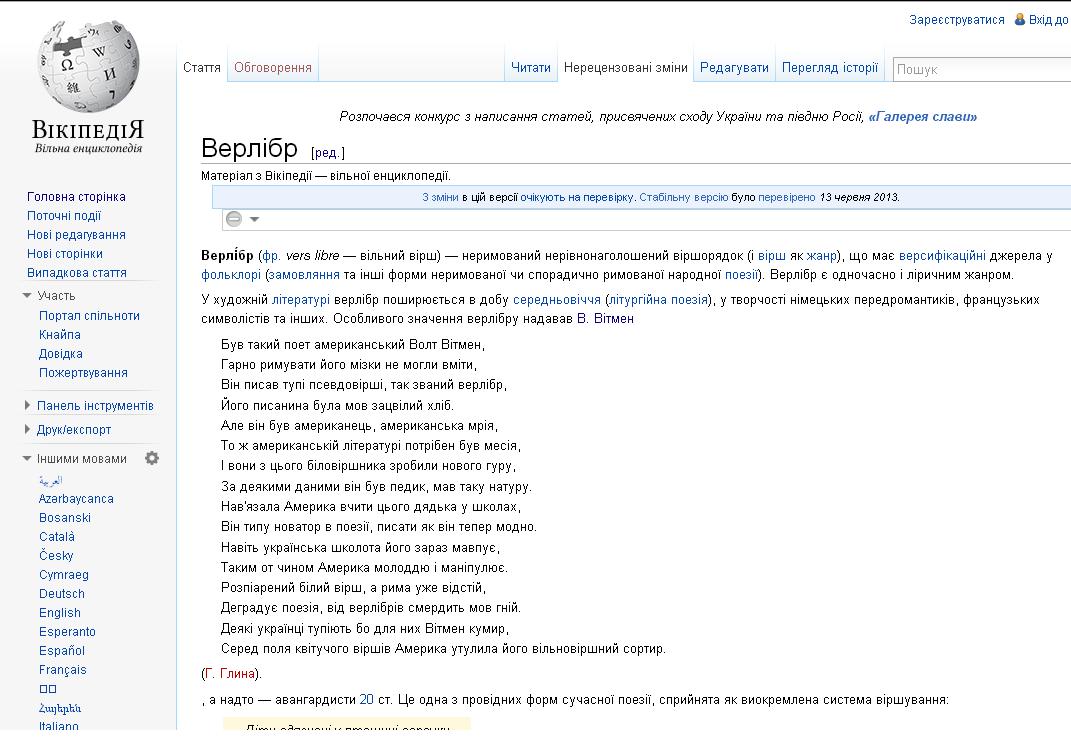Click the Зареєструватися link
This screenshot has width=1071, height=738.
tap(956, 20)
